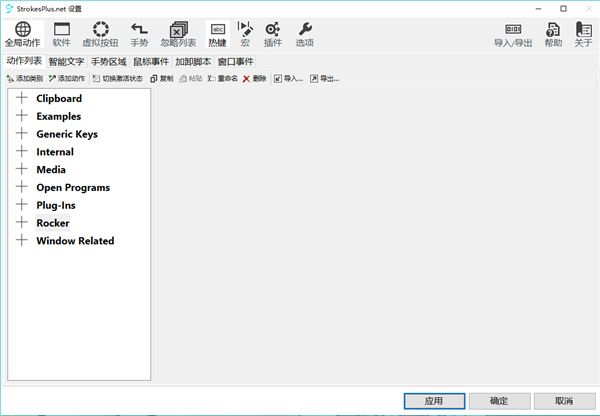Click the 添加动作 toolbar item
The height and width of the screenshot is (416, 600).
pos(67,78)
